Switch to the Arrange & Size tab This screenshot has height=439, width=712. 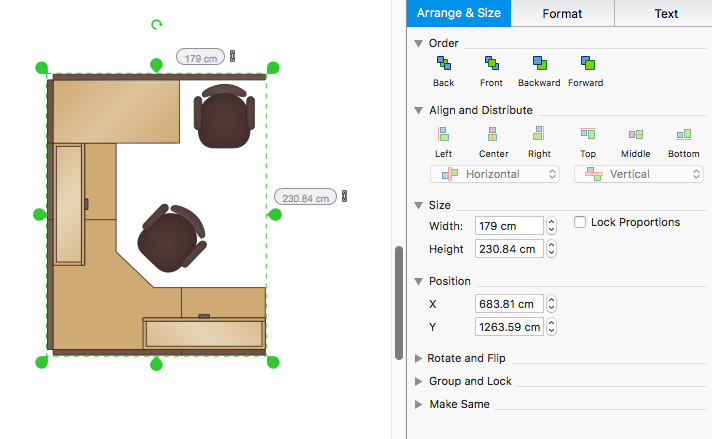[x=459, y=13]
